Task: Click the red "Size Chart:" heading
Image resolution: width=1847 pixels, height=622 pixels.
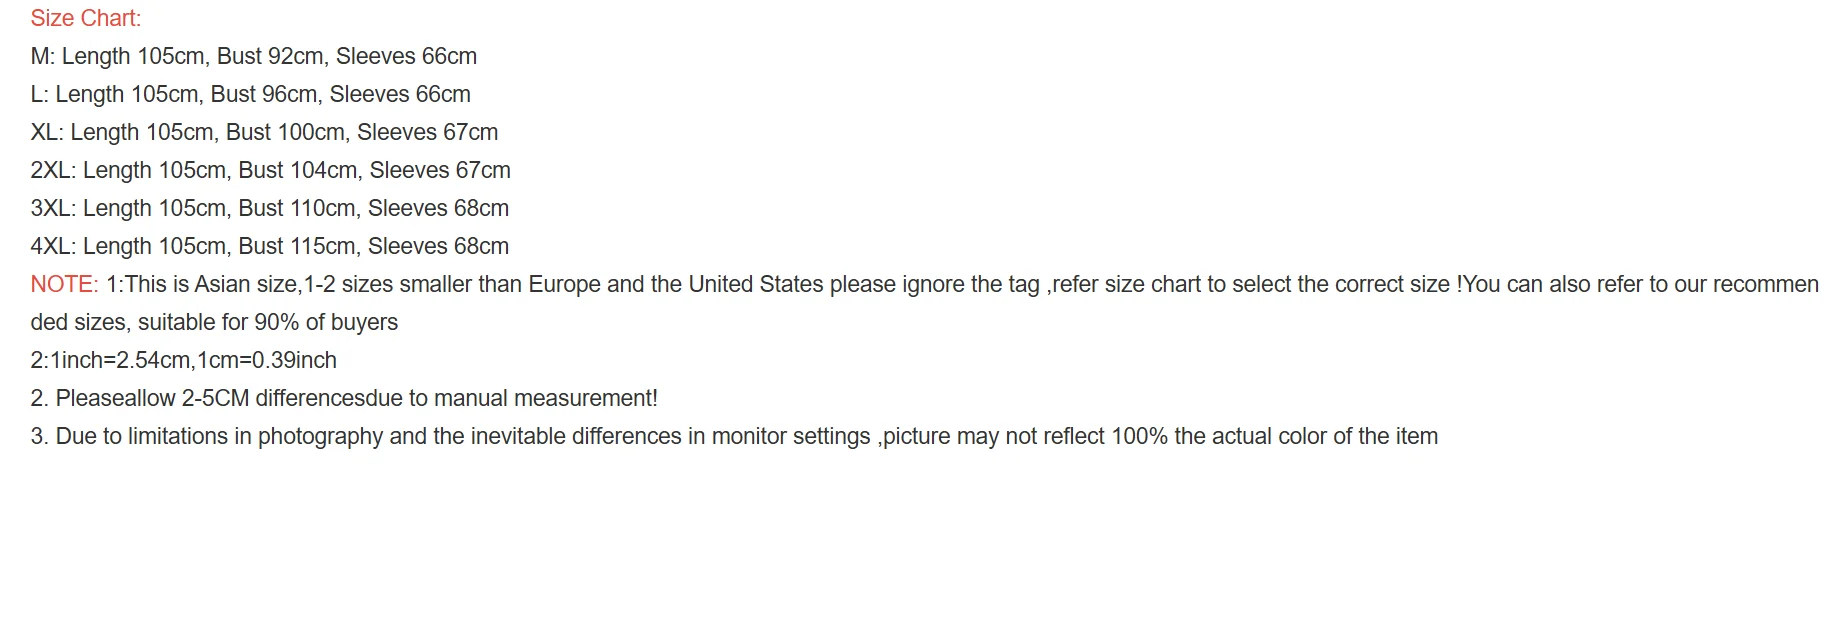Action: point(85,18)
